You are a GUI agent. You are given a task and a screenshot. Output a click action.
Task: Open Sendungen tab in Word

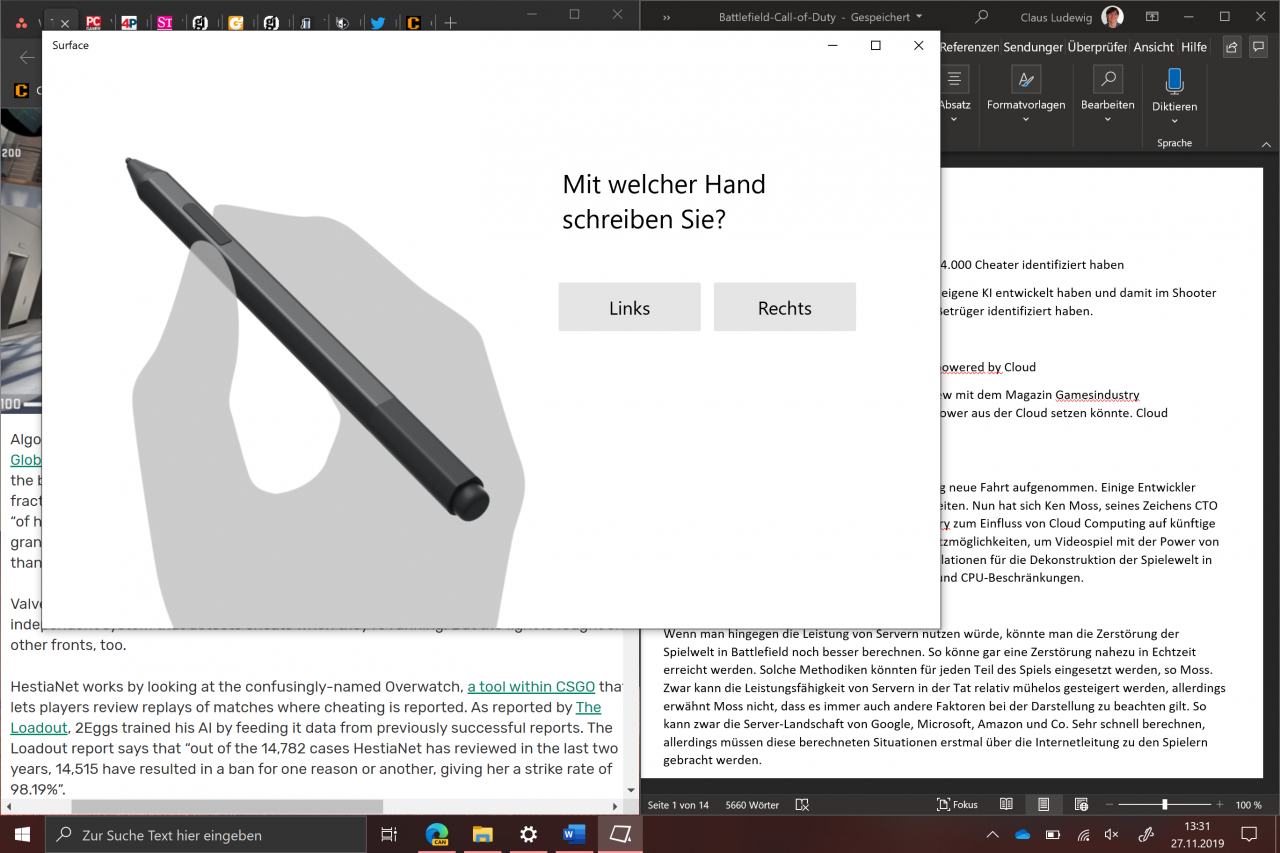click(x=1033, y=47)
